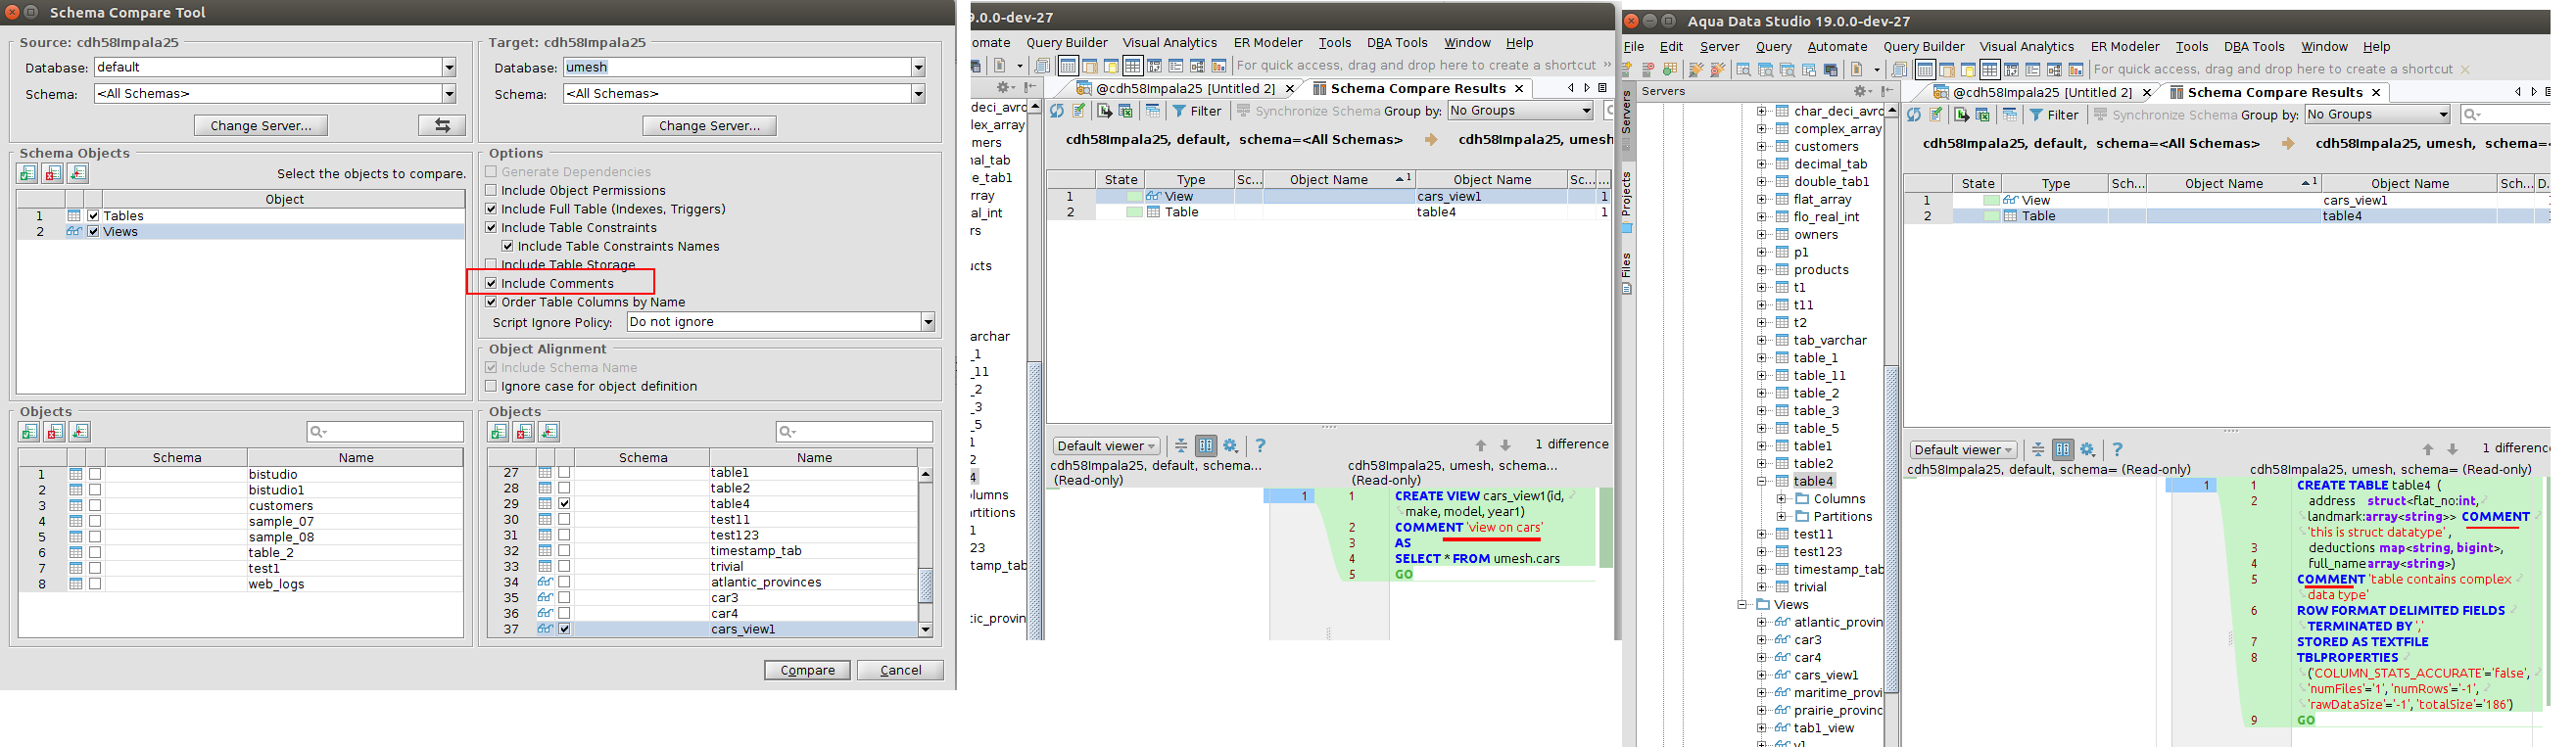Viewport: 2576px width, 747px height.
Task: Click tree vertical scrollbar in middle window
Action: pos(1034,370)
